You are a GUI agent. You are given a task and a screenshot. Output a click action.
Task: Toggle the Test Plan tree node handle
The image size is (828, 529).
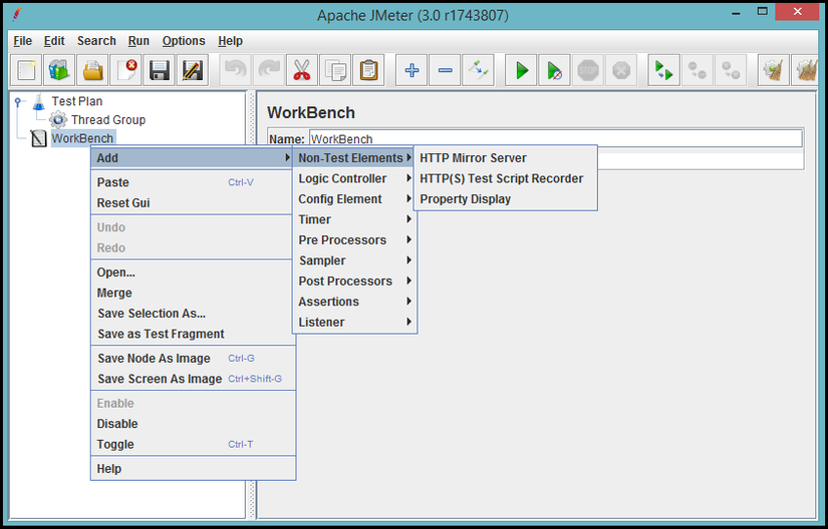coord(18,101)
